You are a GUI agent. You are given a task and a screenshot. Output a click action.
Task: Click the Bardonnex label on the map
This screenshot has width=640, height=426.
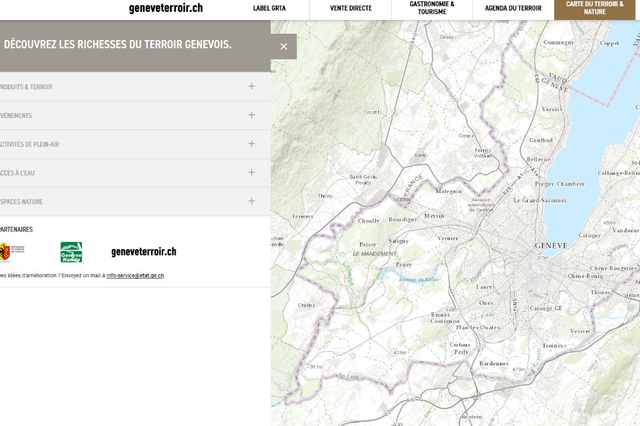494,363
